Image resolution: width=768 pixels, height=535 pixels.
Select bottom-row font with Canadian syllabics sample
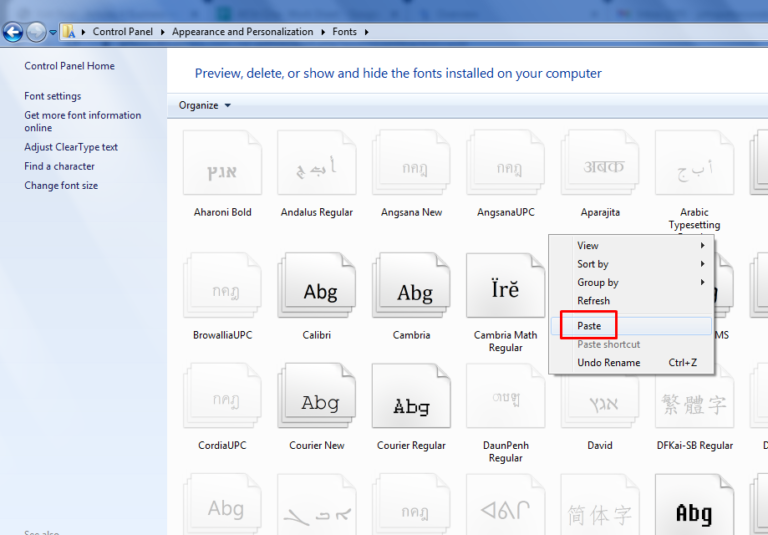coord(506,505)
